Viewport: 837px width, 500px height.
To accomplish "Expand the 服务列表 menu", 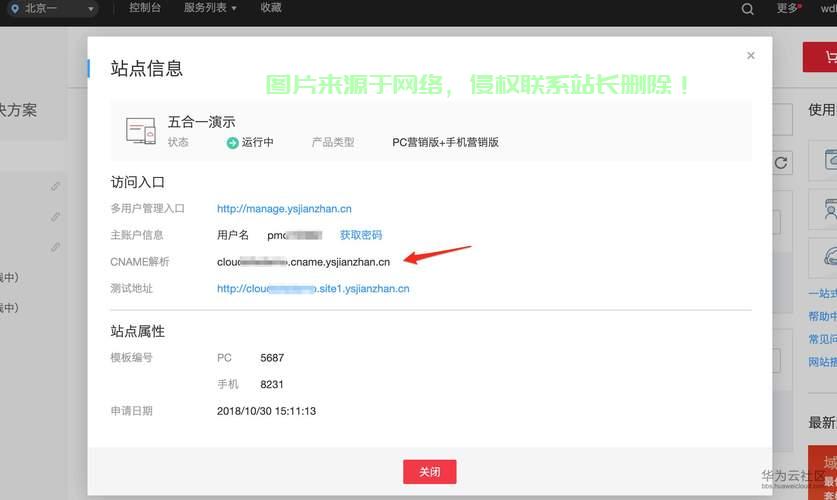I will (210, 8).
